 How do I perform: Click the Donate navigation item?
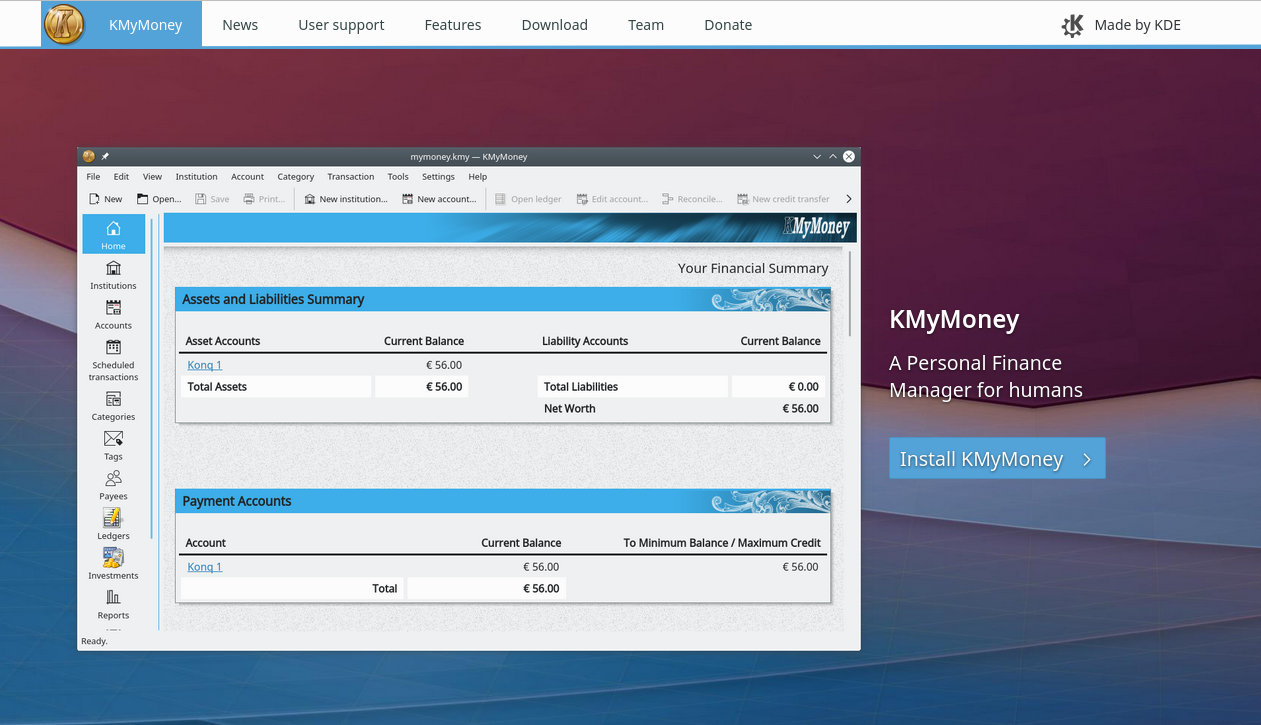(x=727, y=25)
